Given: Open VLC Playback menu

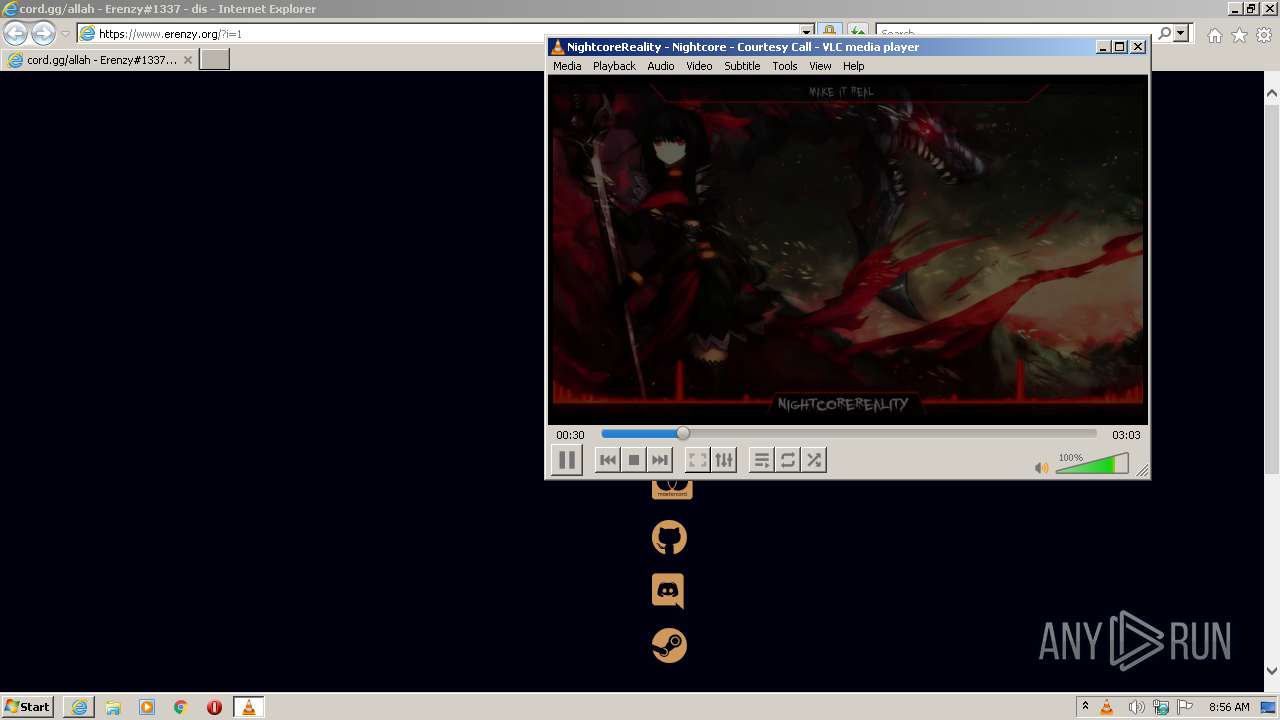Looking at the screenshot, I should [x=614, y=66].
